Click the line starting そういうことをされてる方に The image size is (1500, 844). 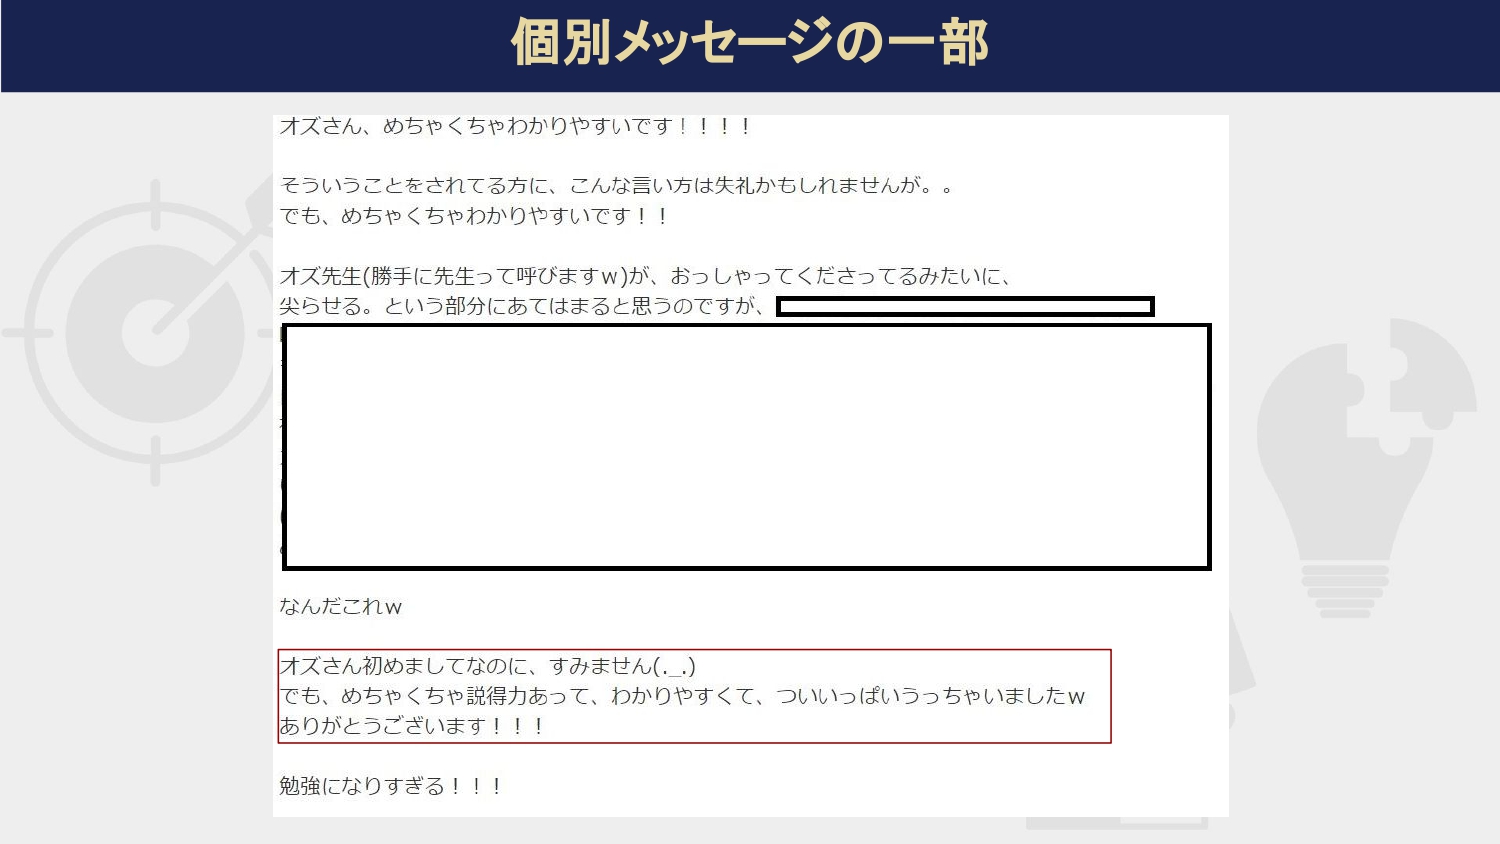(x=615, y=186)
